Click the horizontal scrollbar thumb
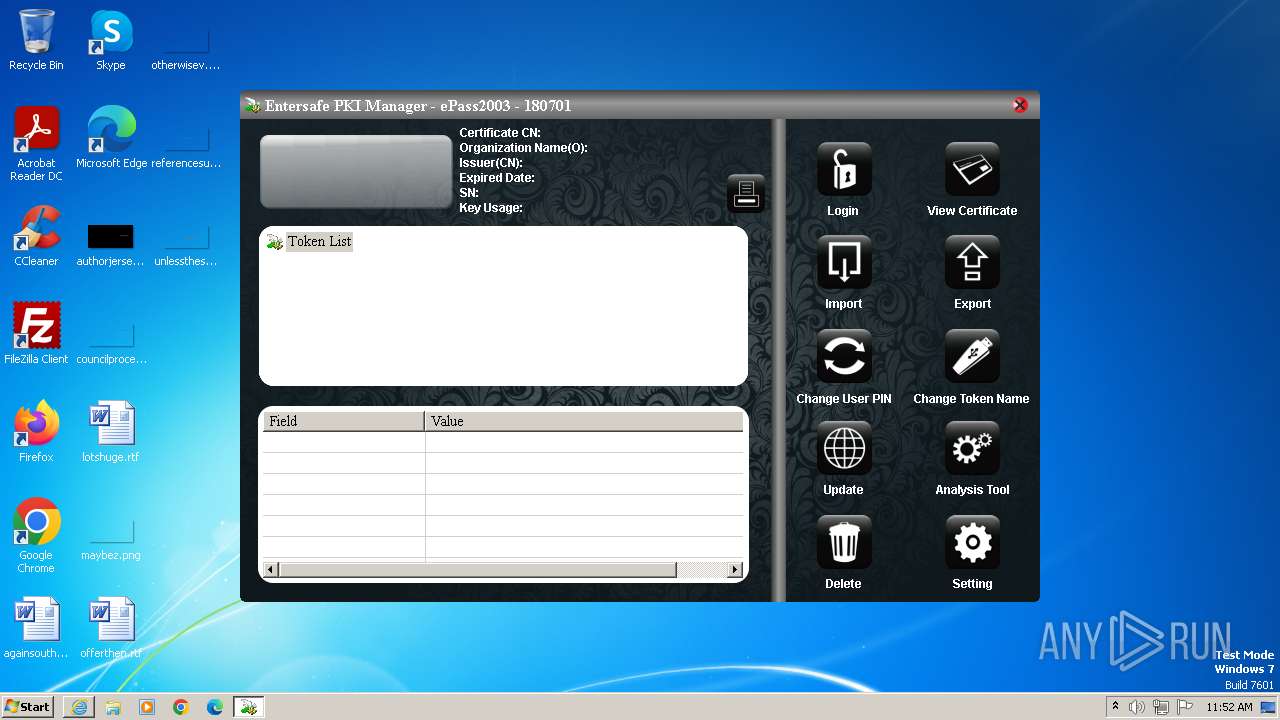 (x=477, y=570)
